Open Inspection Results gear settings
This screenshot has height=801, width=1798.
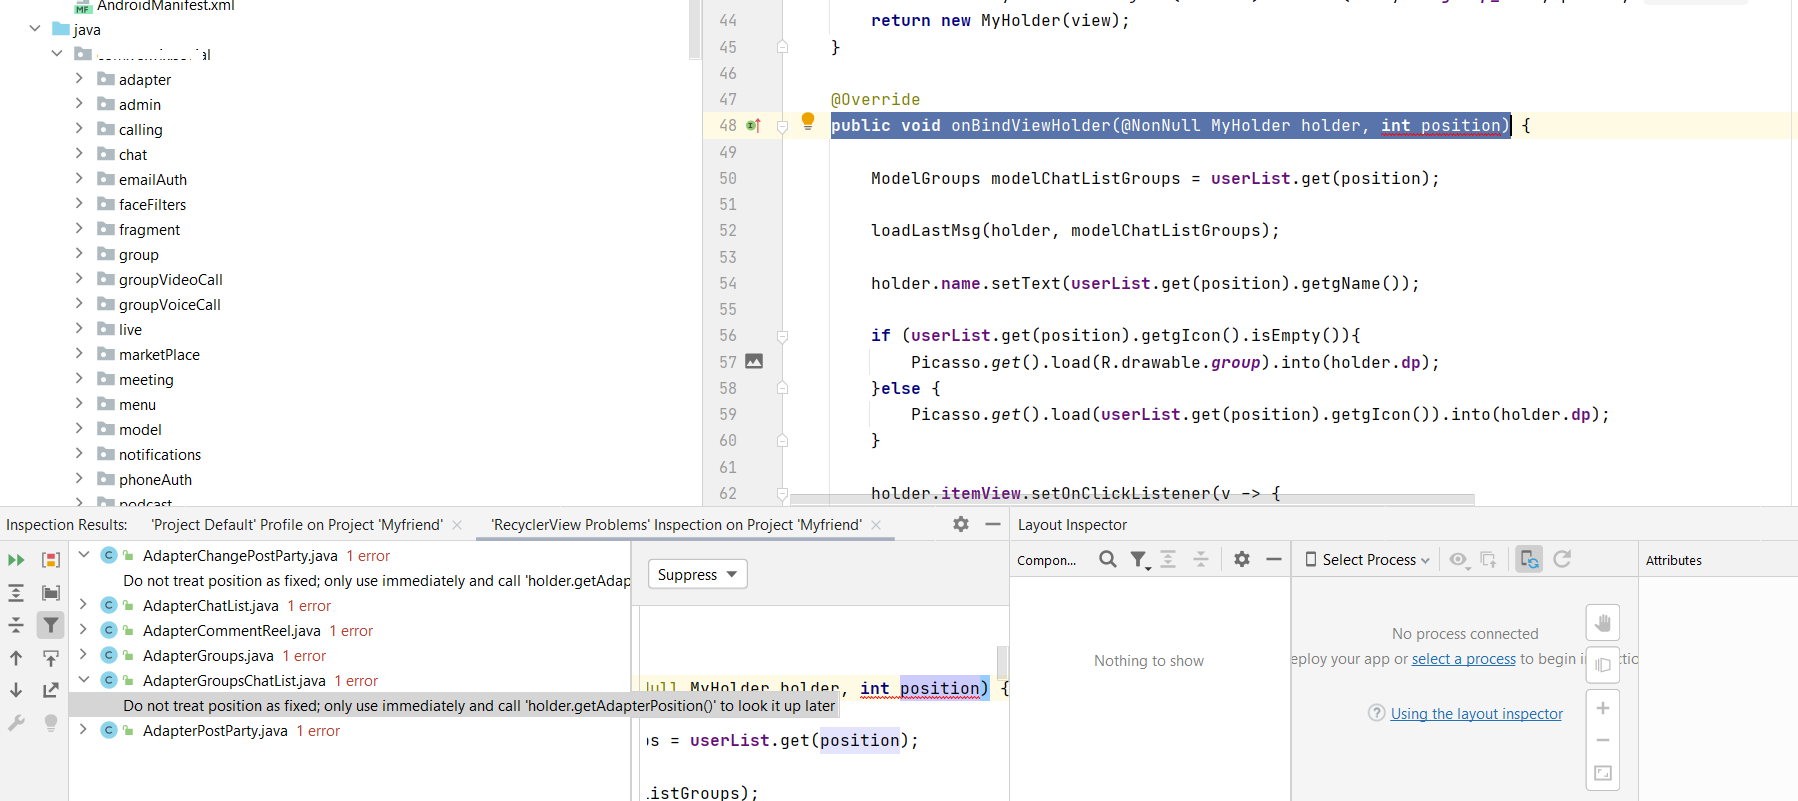(961, 524)
